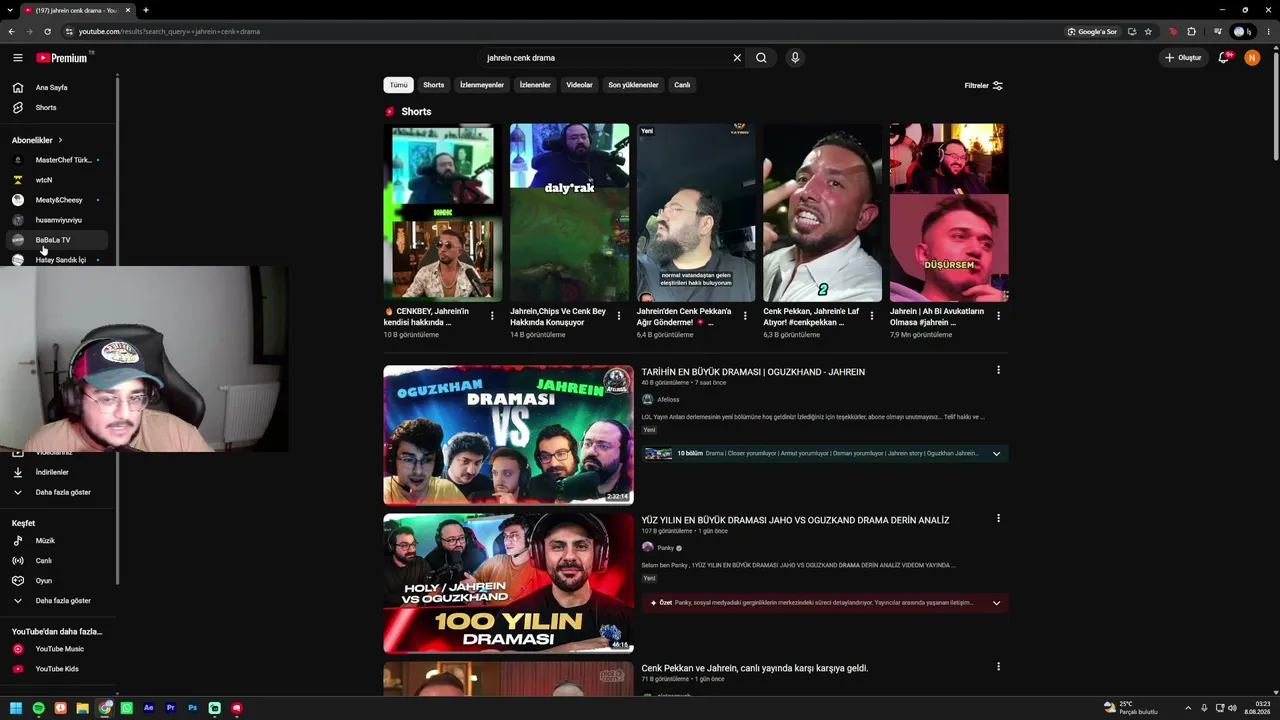Click the browser back arrow

(11, 32)
